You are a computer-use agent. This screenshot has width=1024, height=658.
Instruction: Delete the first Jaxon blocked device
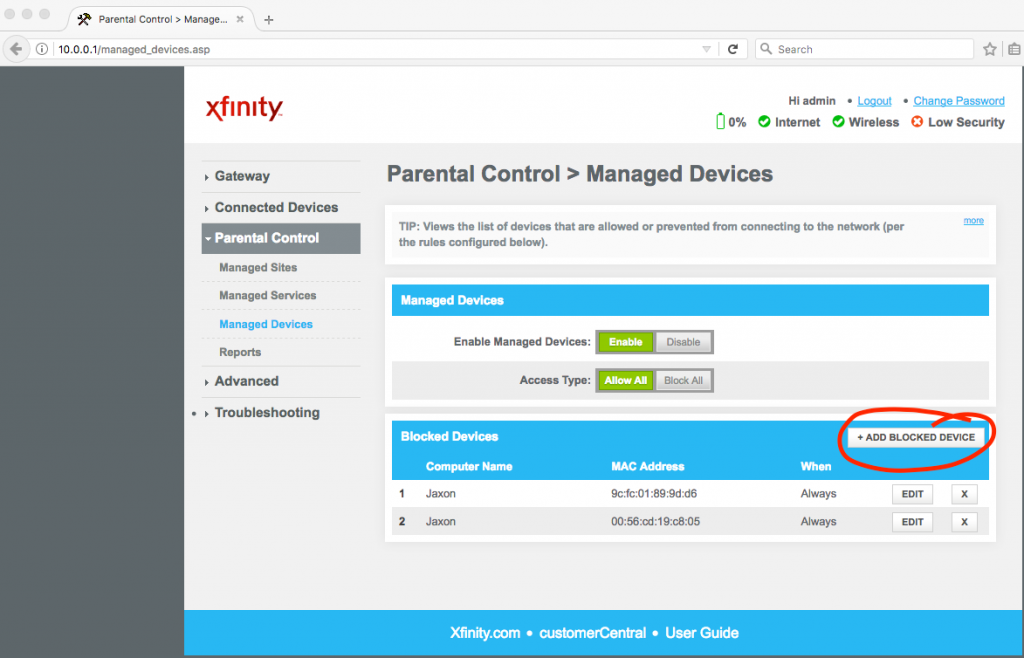[964, 494]
